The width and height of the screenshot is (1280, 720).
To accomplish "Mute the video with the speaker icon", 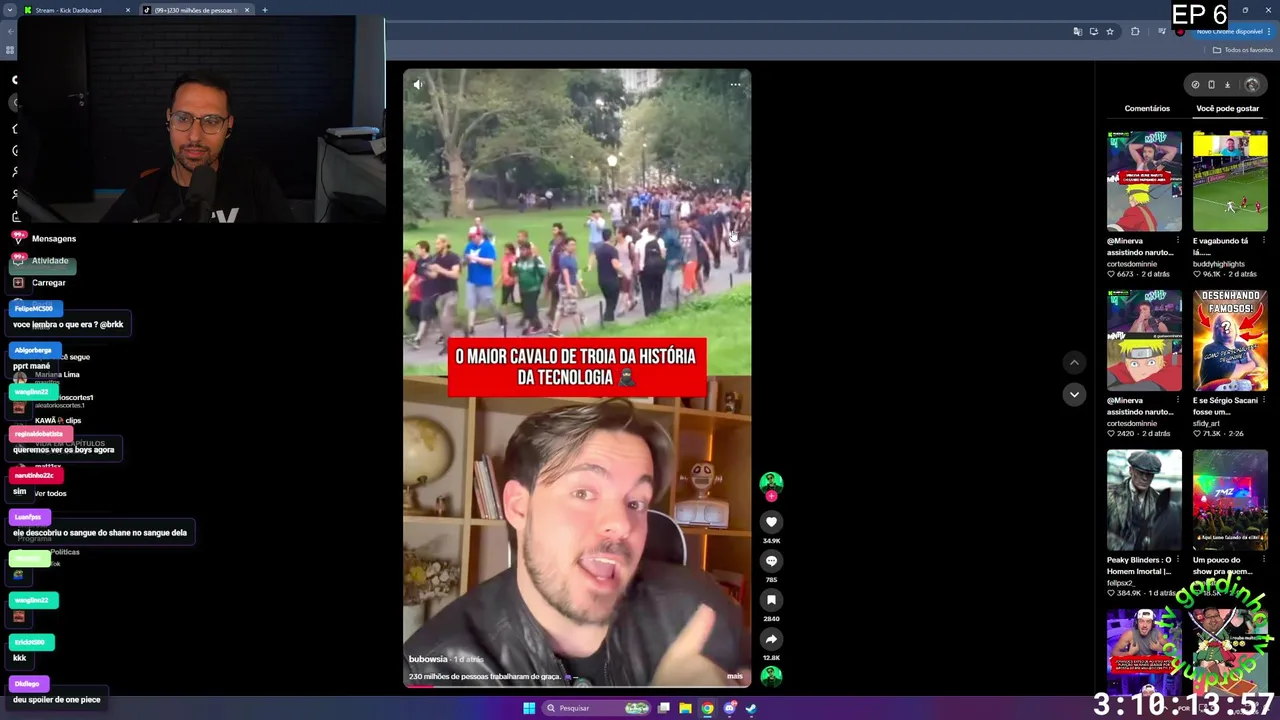I will point(418,85).
